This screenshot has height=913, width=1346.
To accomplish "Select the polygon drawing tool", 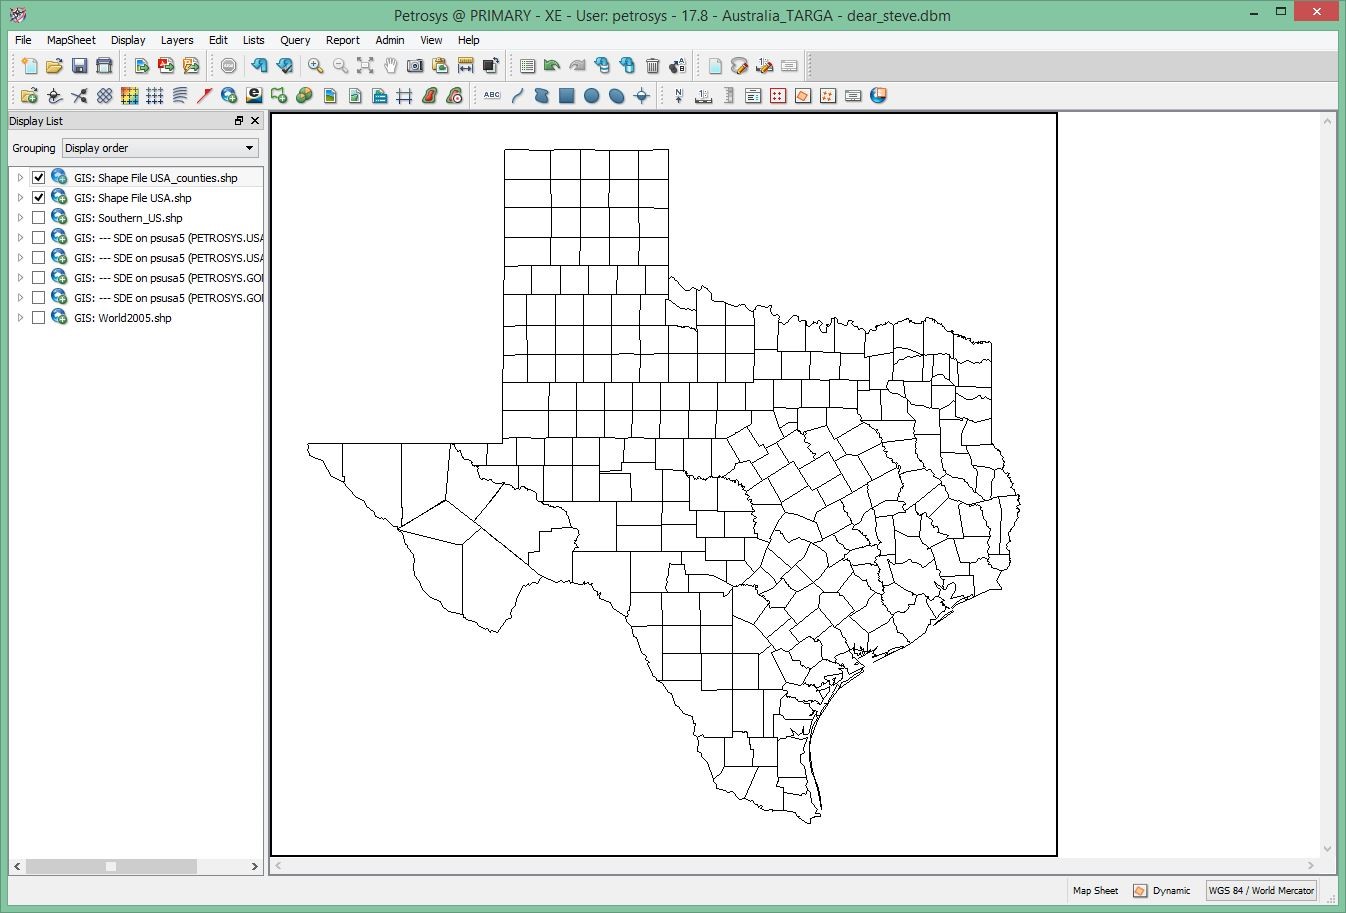I will (x=541, y=96).
